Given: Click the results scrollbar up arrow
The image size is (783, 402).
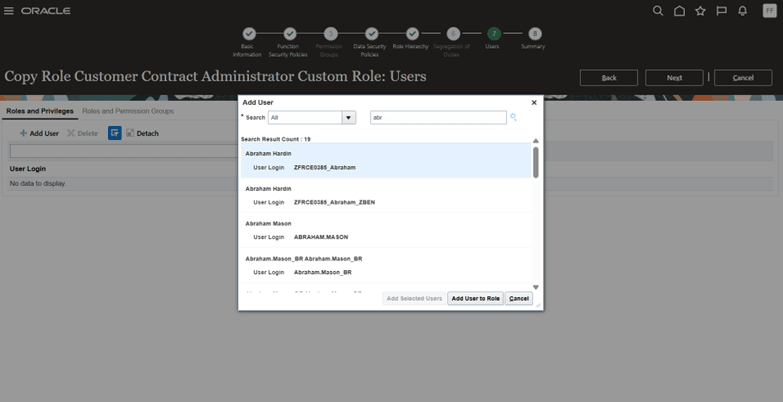Looking at the screenshot, I should pos(536,141).
